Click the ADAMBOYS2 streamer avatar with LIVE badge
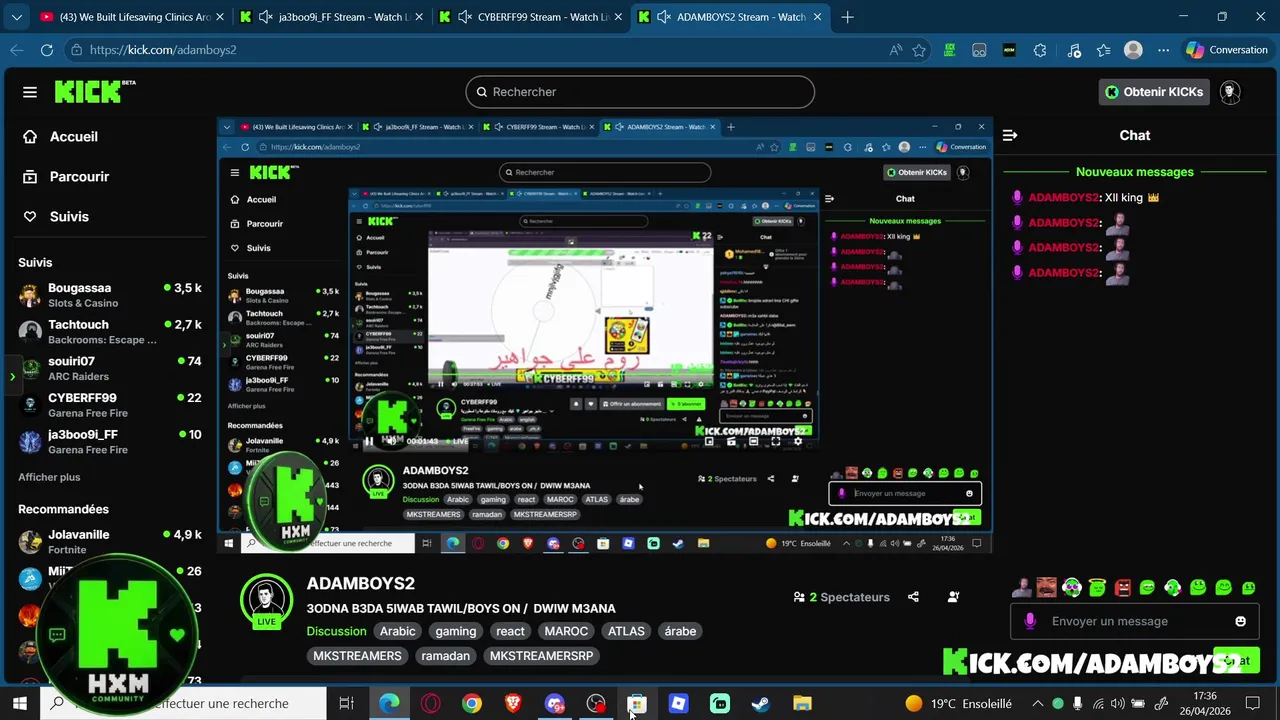The width and height of the screenshot is (1280, 720). click(266, 601)
